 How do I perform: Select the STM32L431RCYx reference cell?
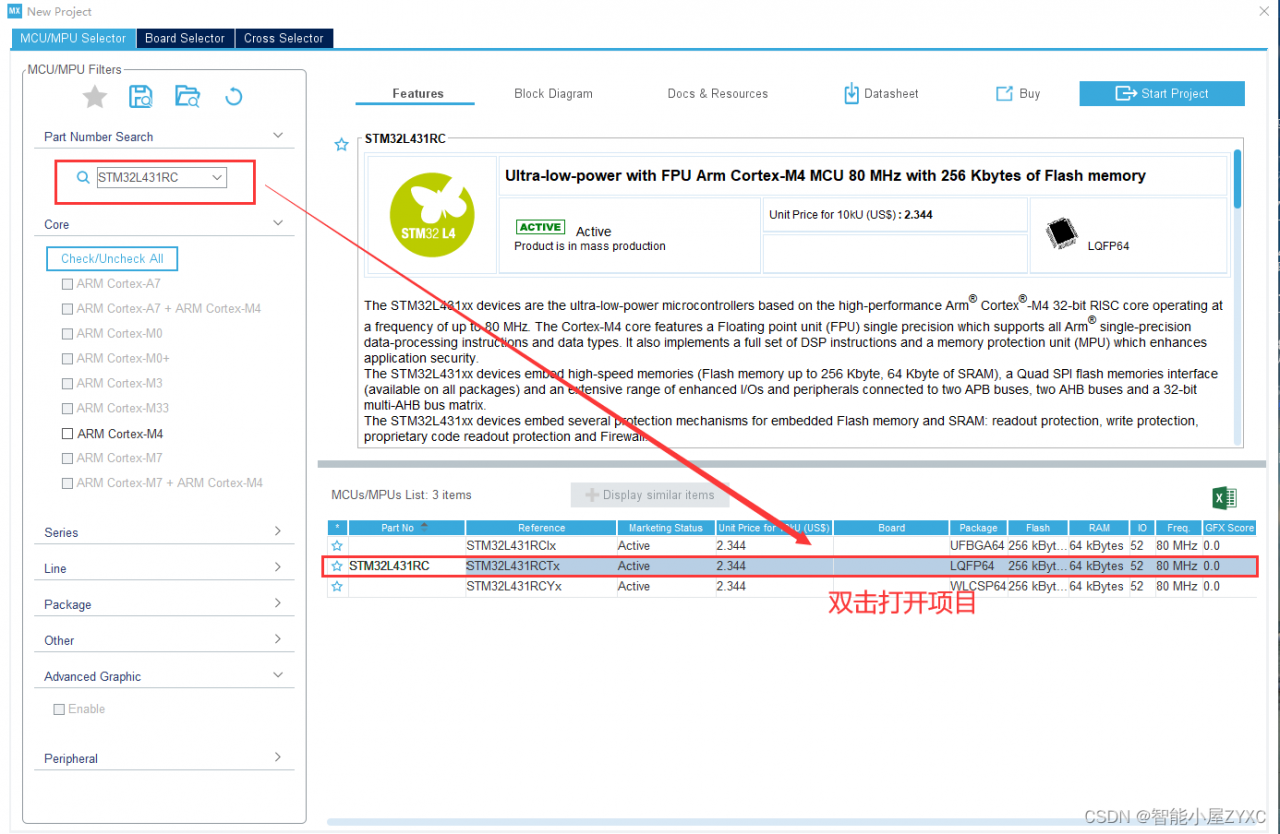(x=541, y=586)
